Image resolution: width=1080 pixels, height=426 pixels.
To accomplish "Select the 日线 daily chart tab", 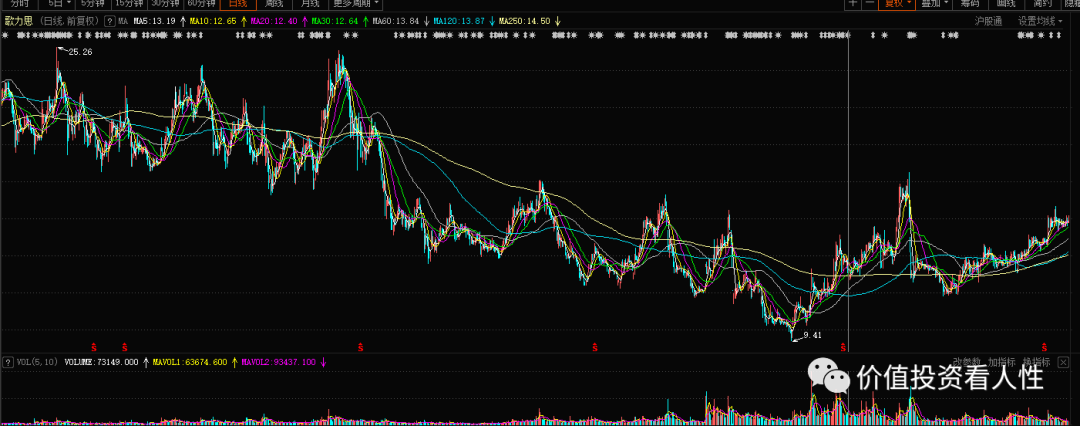I will tap(238, 3).
